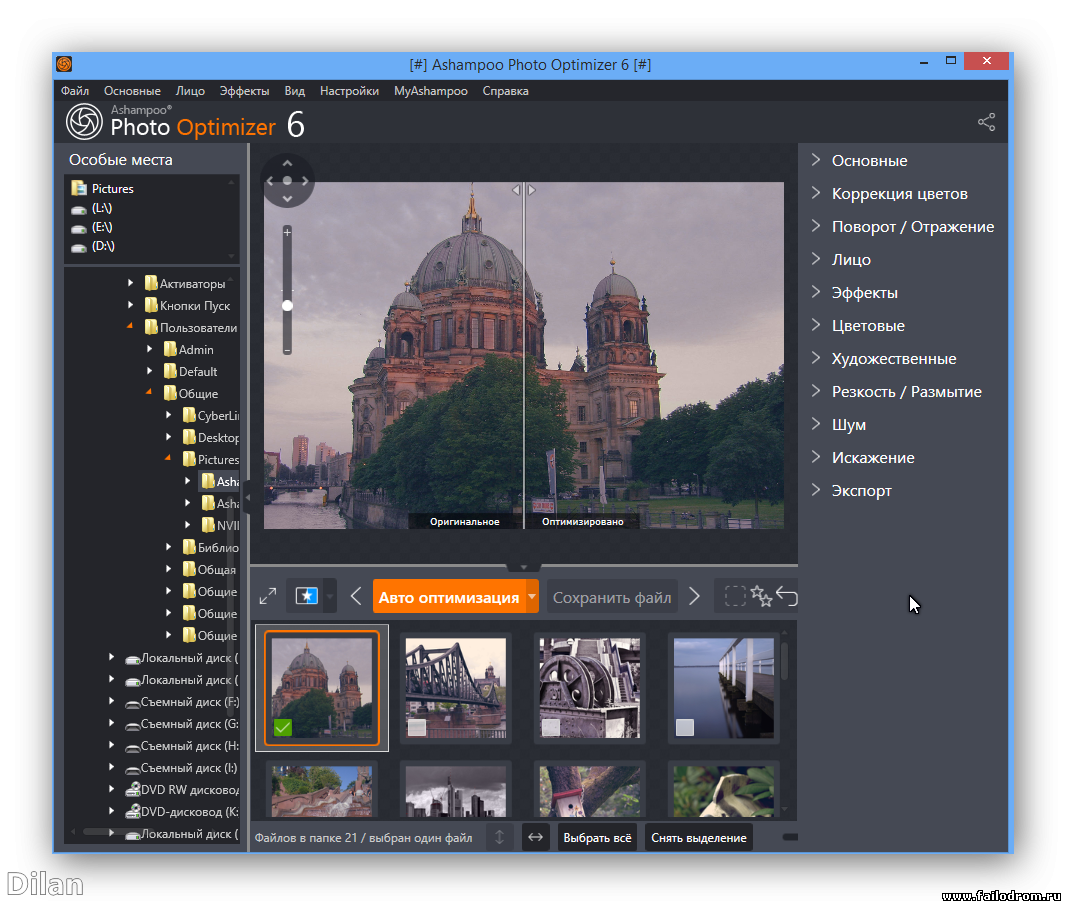This screenshot has width=1066, height=906.
Task: Click the share icon in the header
Action: point(986,122)
